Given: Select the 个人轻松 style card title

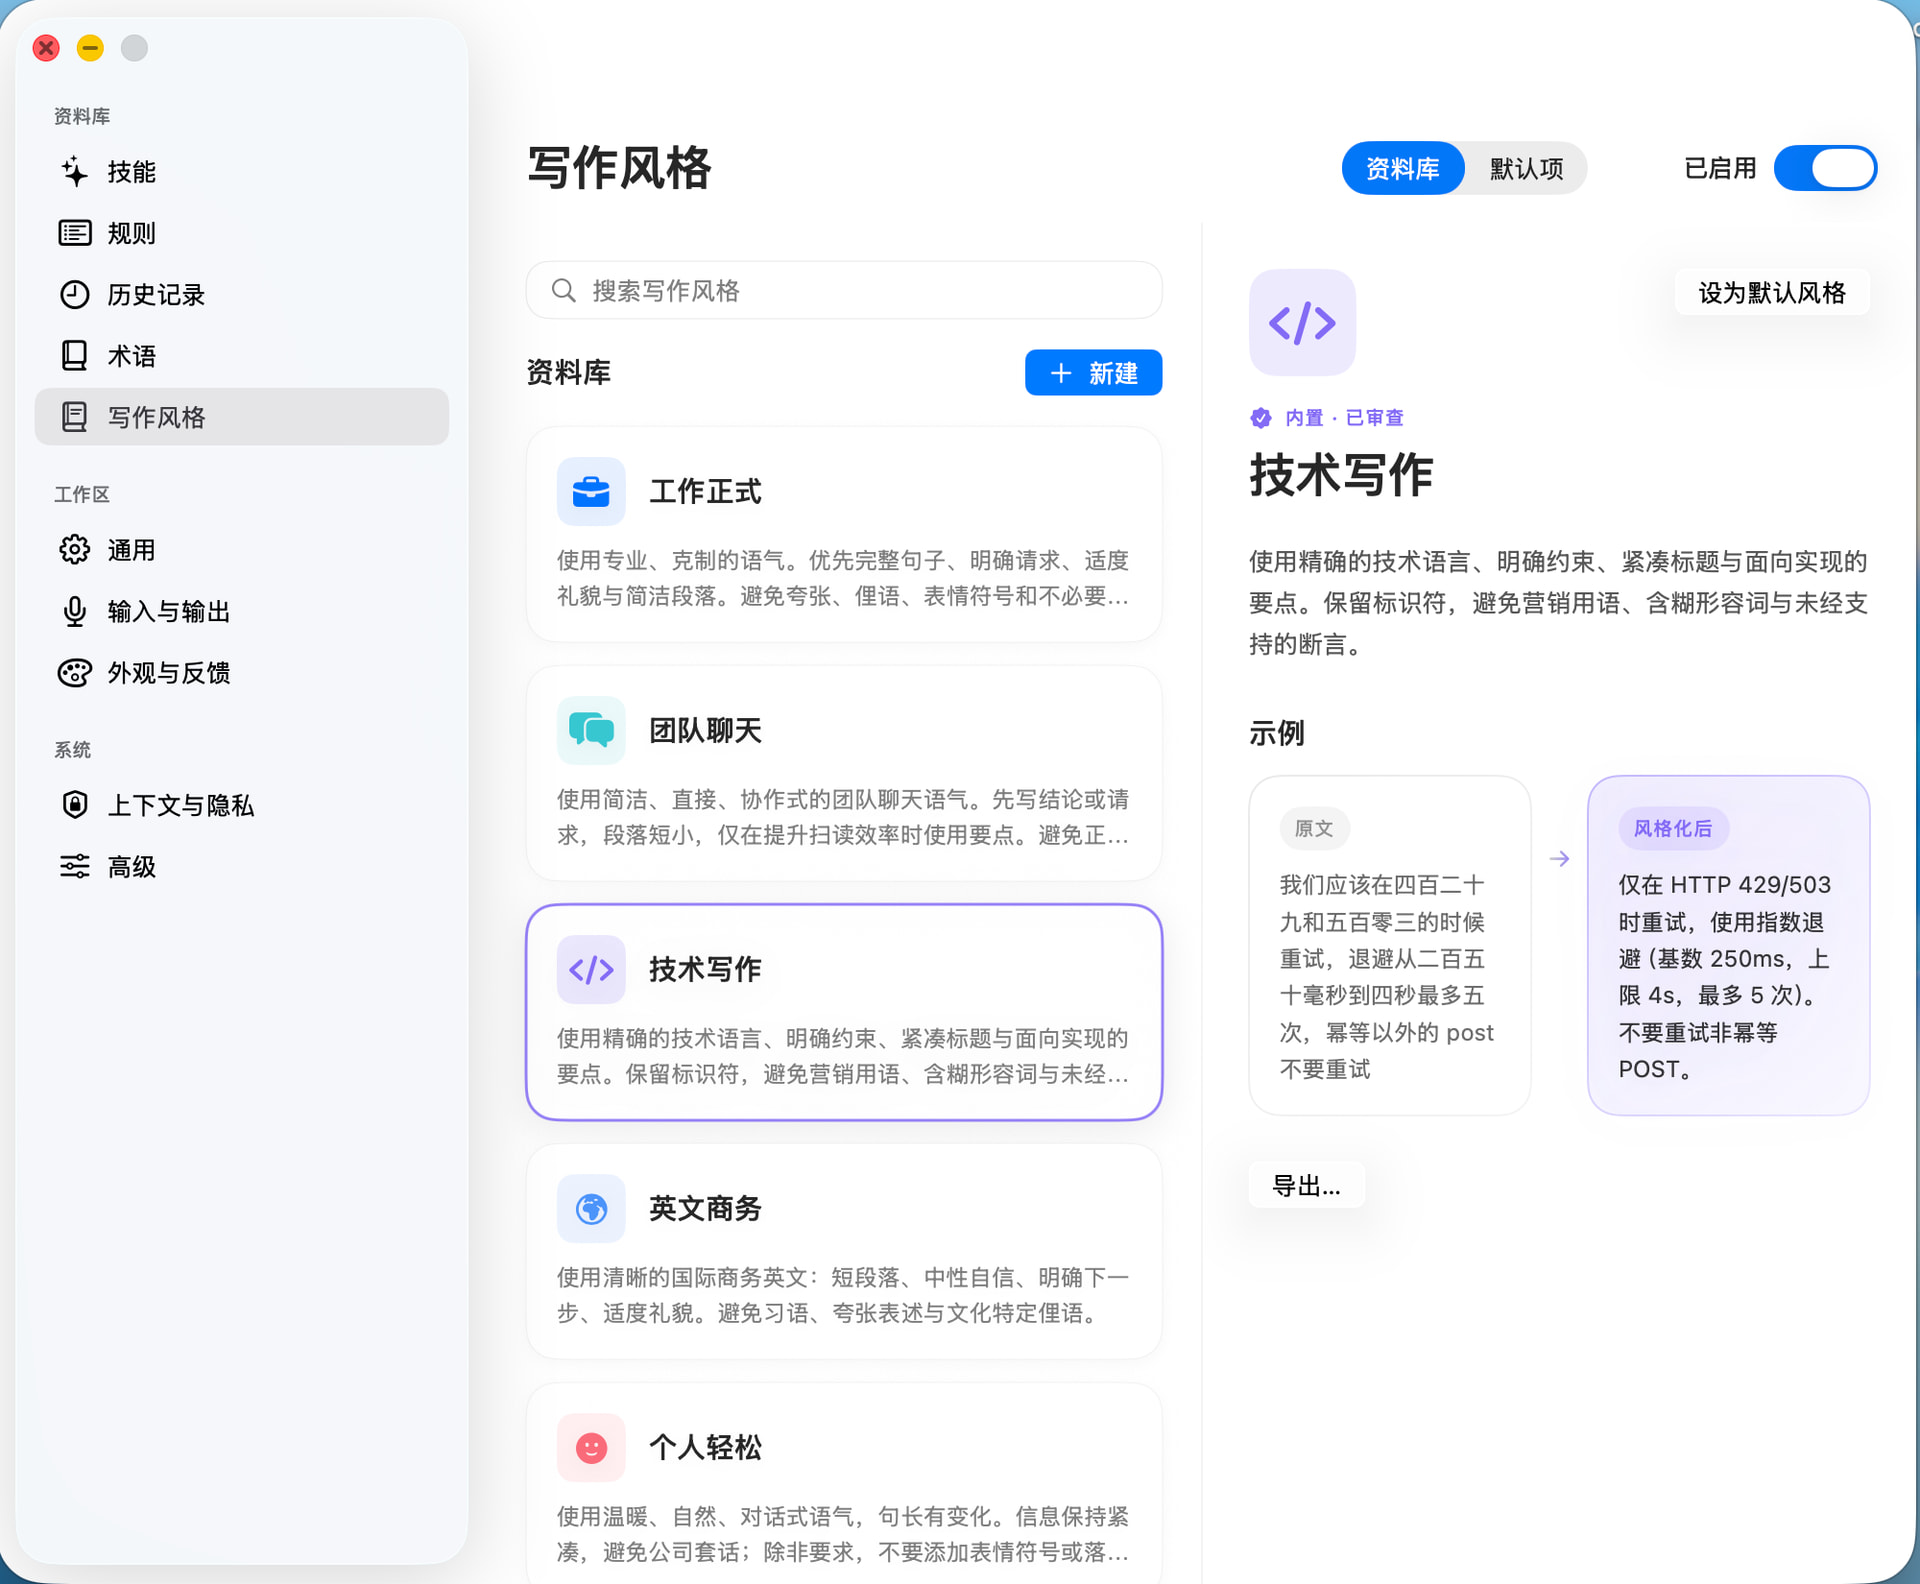Looking at the screenshot, I should pyautogui.click(x=705, y=1447).
